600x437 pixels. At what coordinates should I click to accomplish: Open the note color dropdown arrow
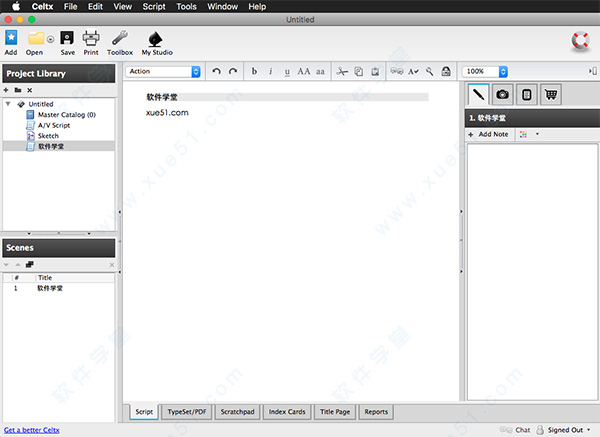click(537, 134)
